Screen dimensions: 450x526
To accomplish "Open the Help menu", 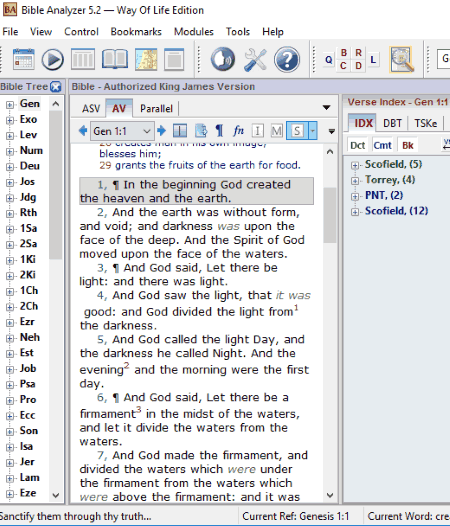I will 273,32.
